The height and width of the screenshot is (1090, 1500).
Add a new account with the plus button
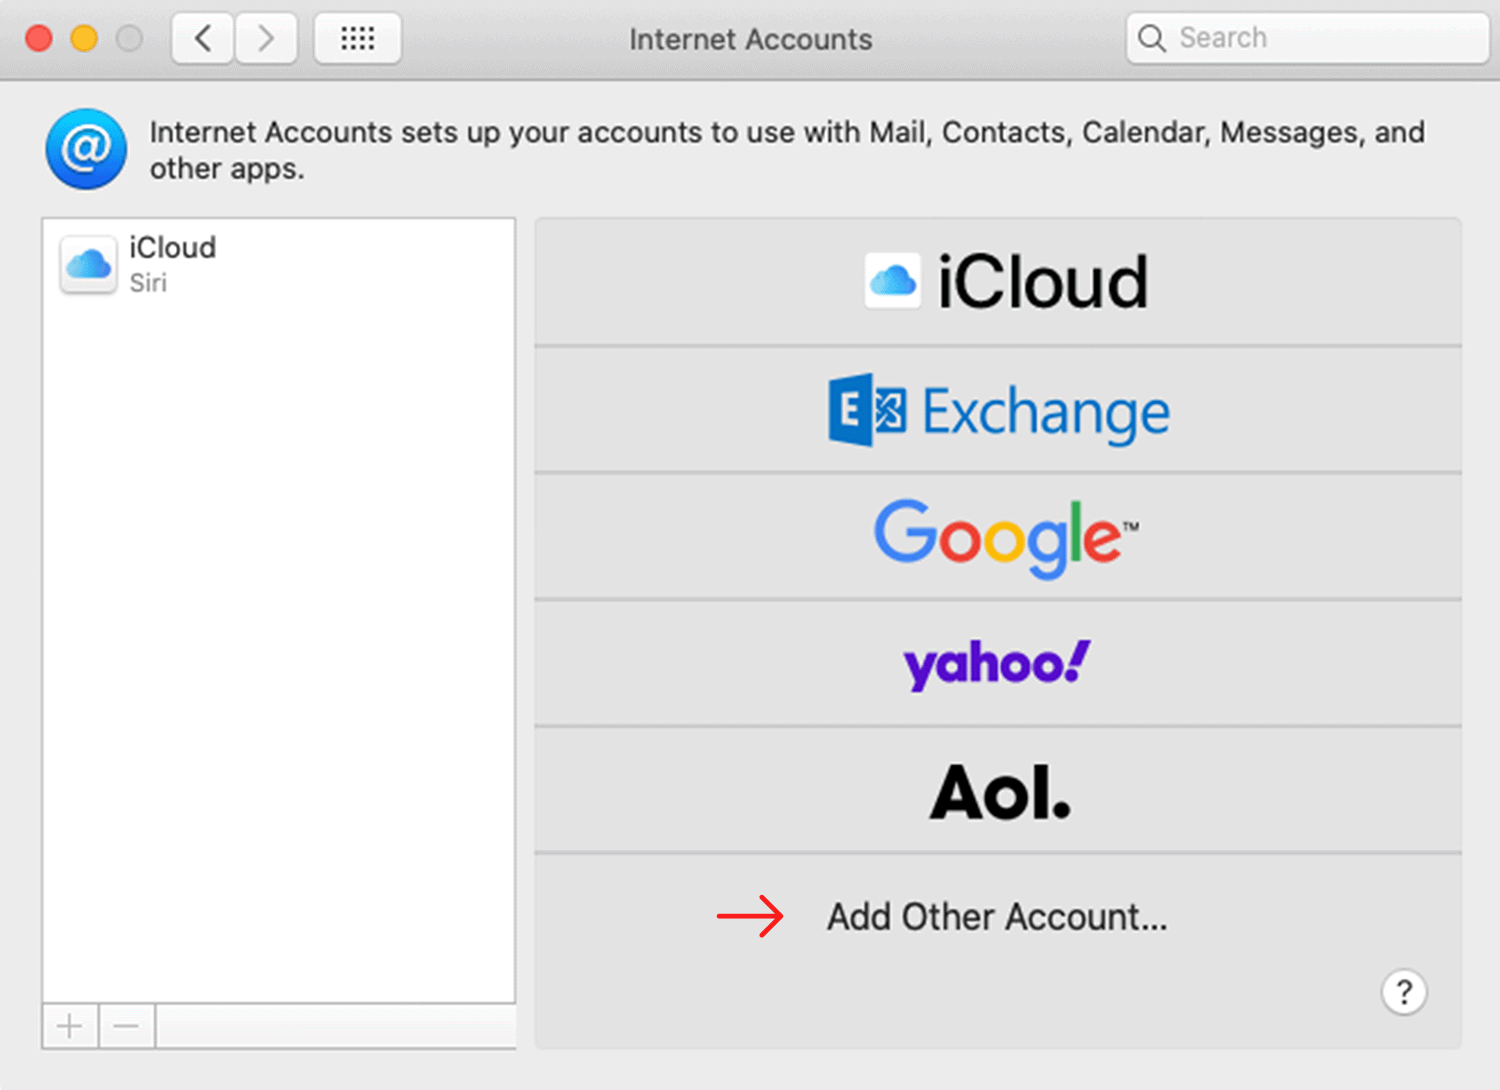pyautogui.click(x=70, y=1026)
